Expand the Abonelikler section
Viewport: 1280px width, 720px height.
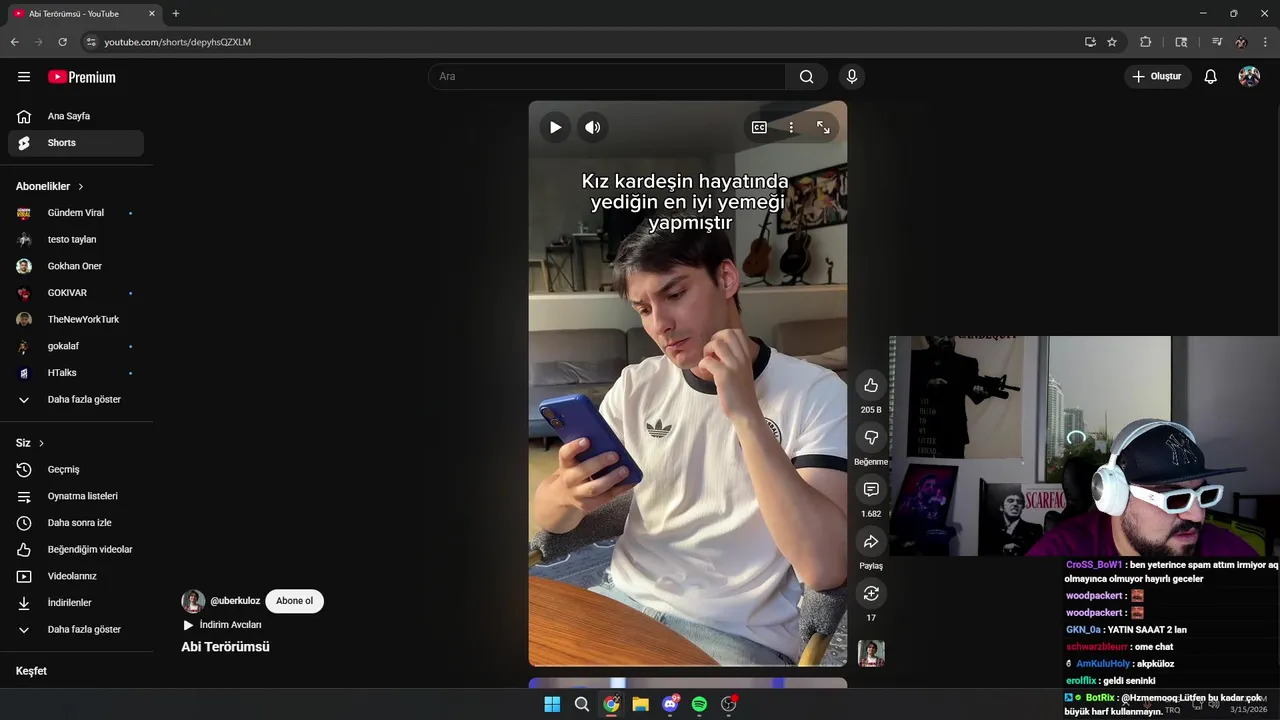click(x=50, y=186)
